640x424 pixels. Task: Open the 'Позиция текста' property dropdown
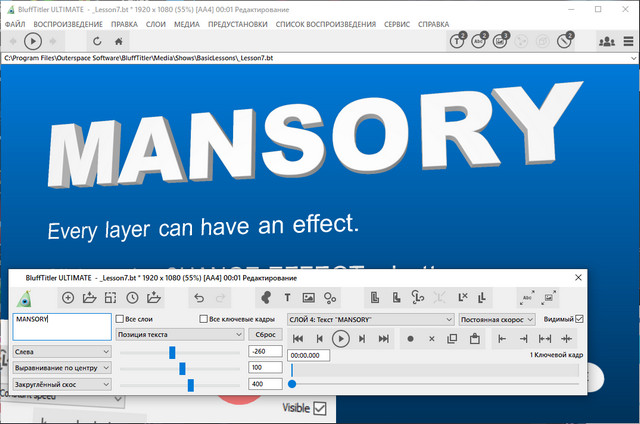tap(180, 335)
